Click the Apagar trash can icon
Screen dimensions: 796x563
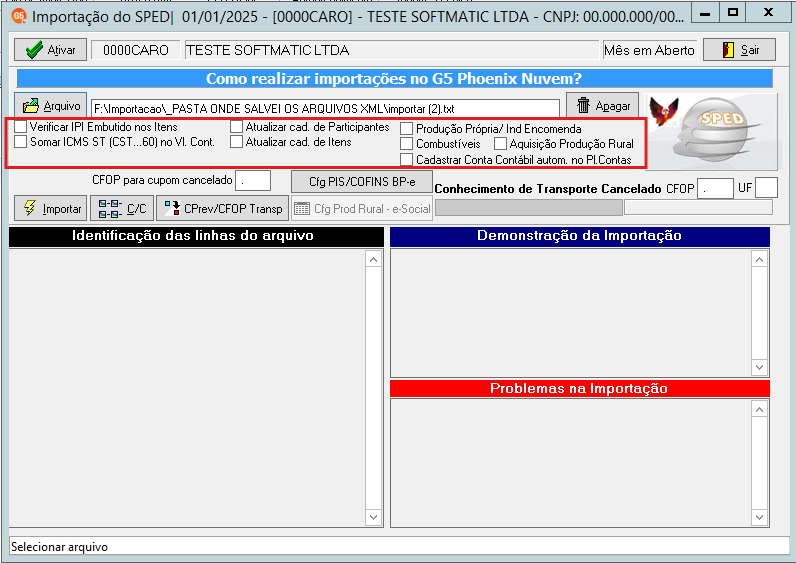click(x=583, y=105)
